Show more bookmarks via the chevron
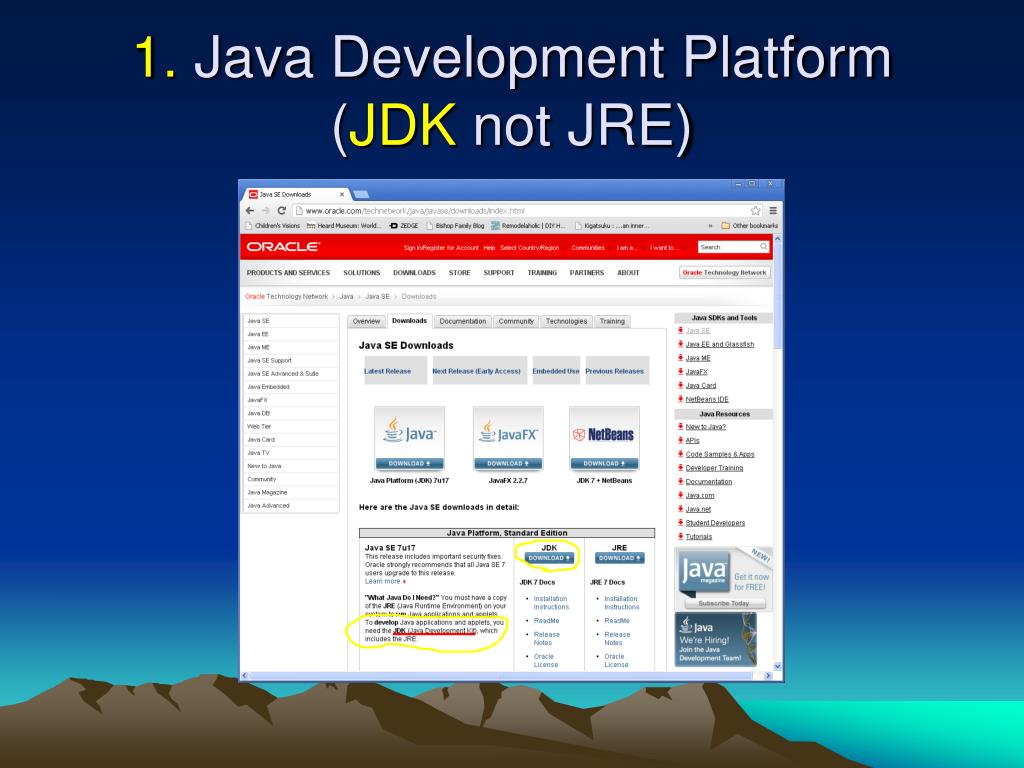 coord(711,226)
